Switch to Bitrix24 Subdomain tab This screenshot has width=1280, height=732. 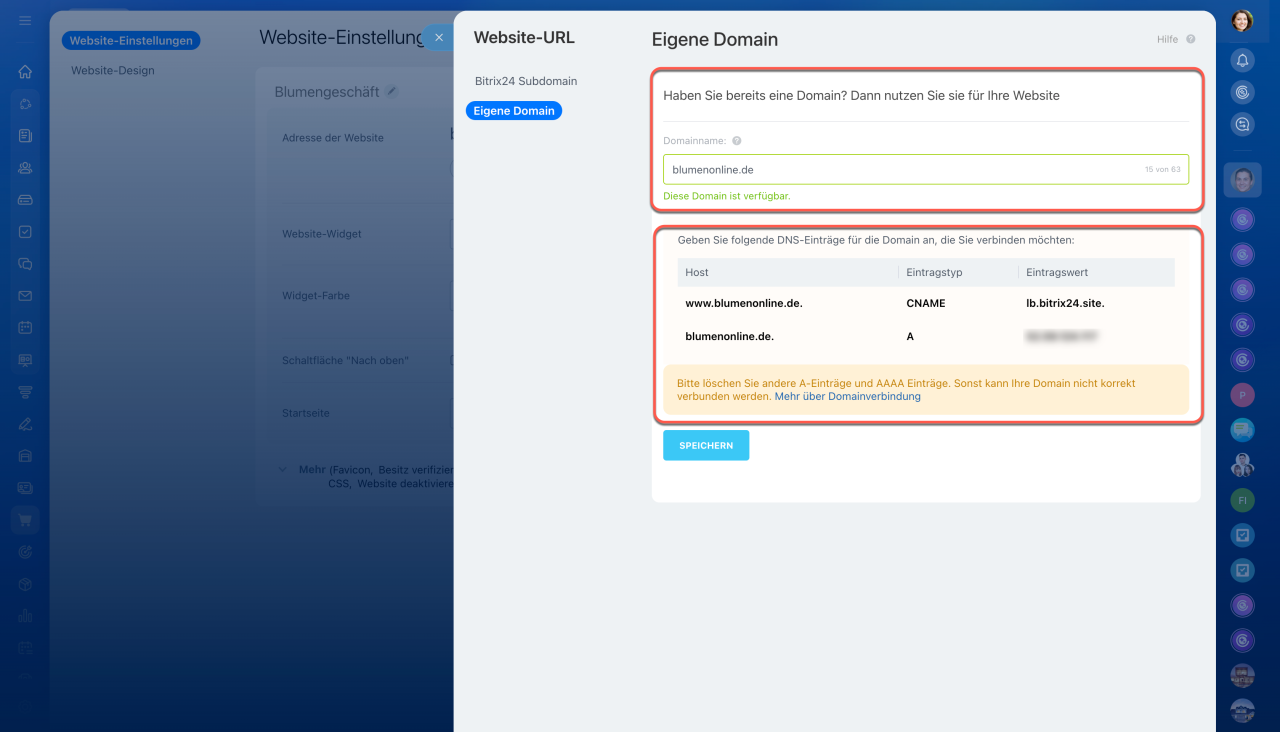tap(526, 81)
